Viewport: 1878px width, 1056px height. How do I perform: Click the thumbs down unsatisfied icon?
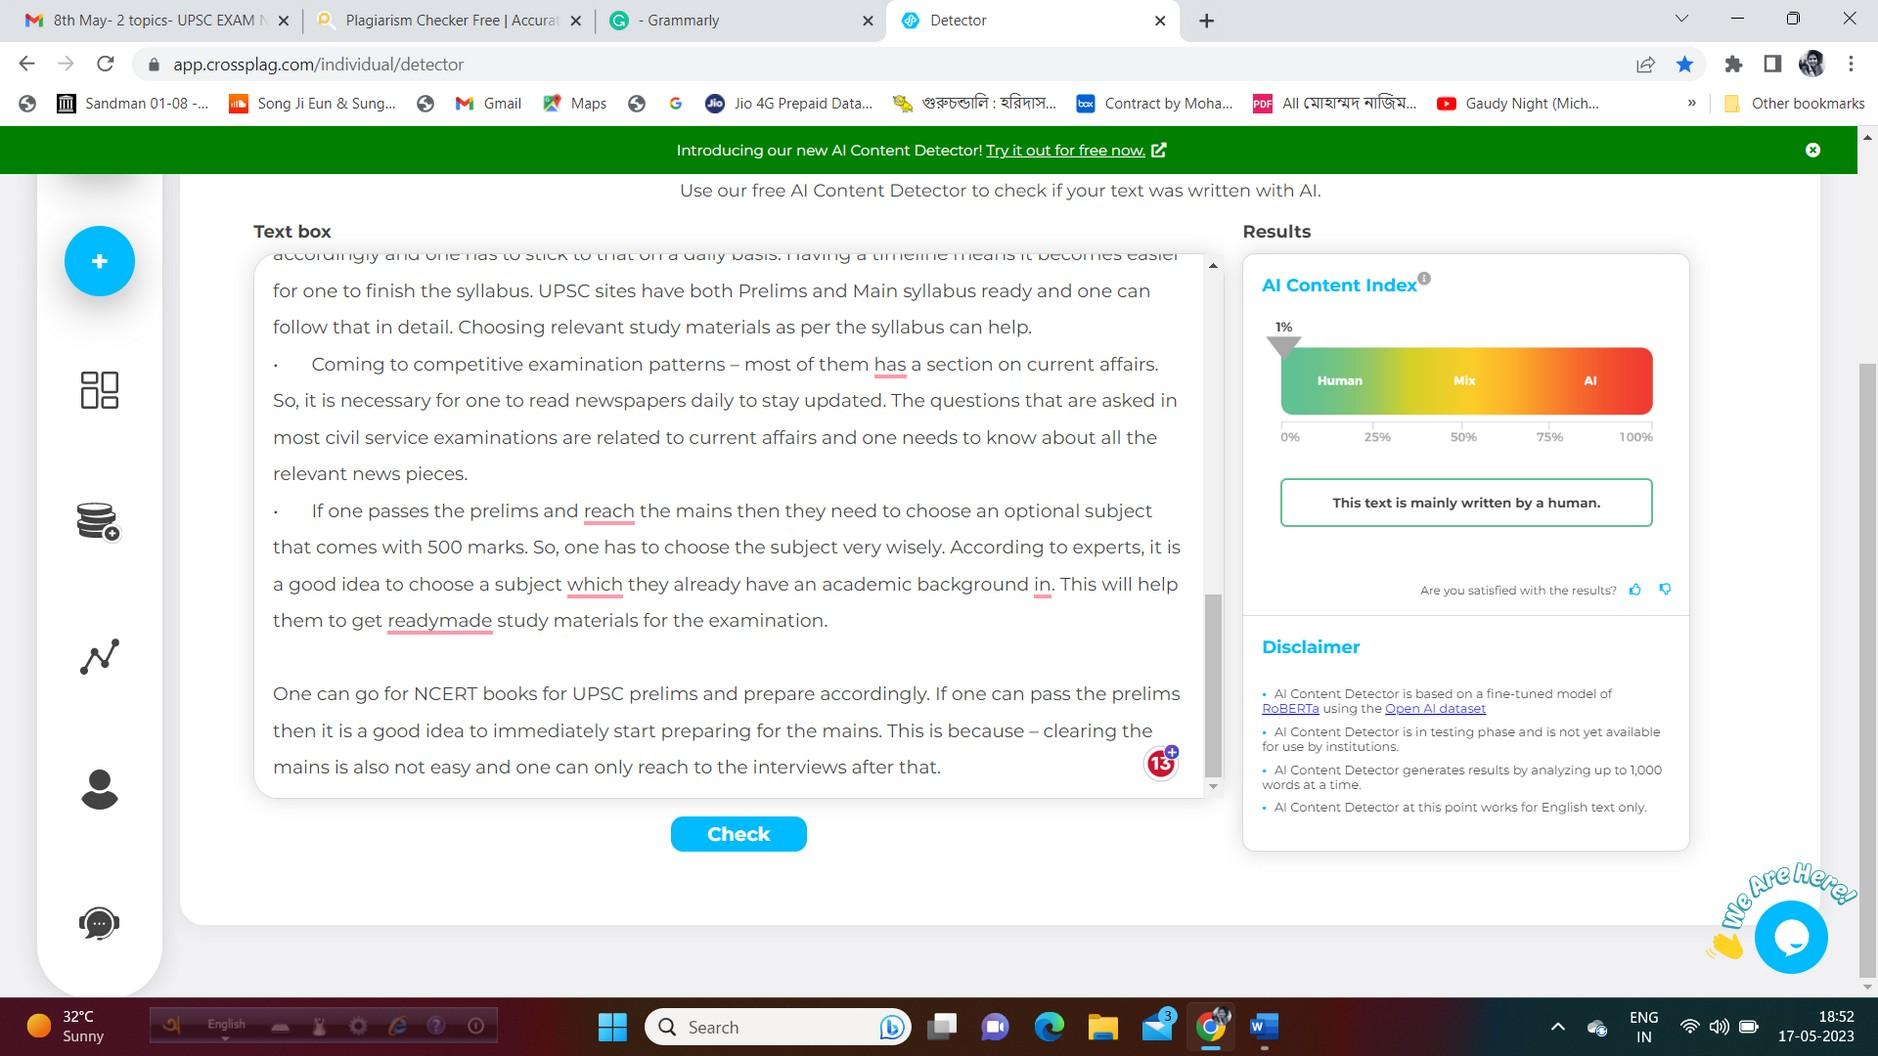(1665, 589)
